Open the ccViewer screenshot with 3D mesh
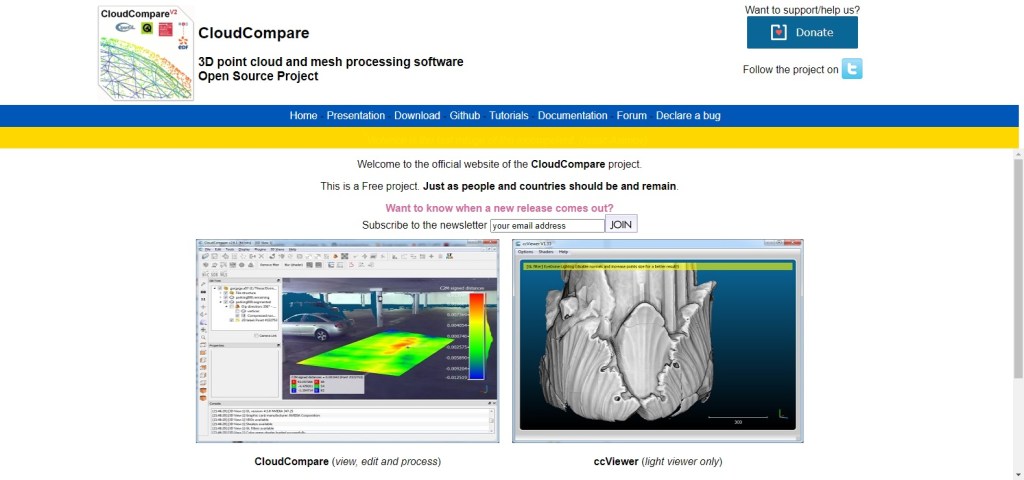Viewport: 1024px width, 480px height. 657,341
